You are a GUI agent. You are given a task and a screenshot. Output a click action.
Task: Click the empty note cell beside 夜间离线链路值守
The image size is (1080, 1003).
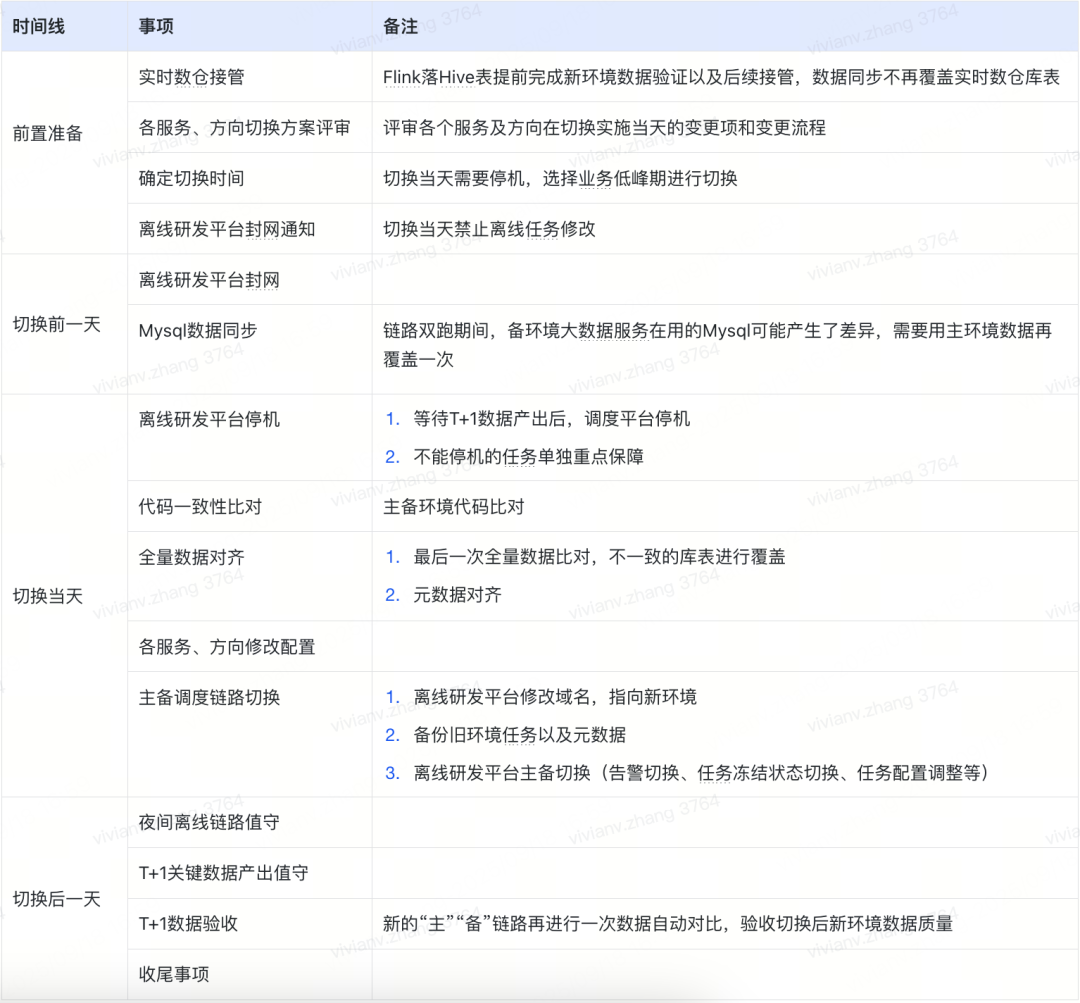(724, 823)
